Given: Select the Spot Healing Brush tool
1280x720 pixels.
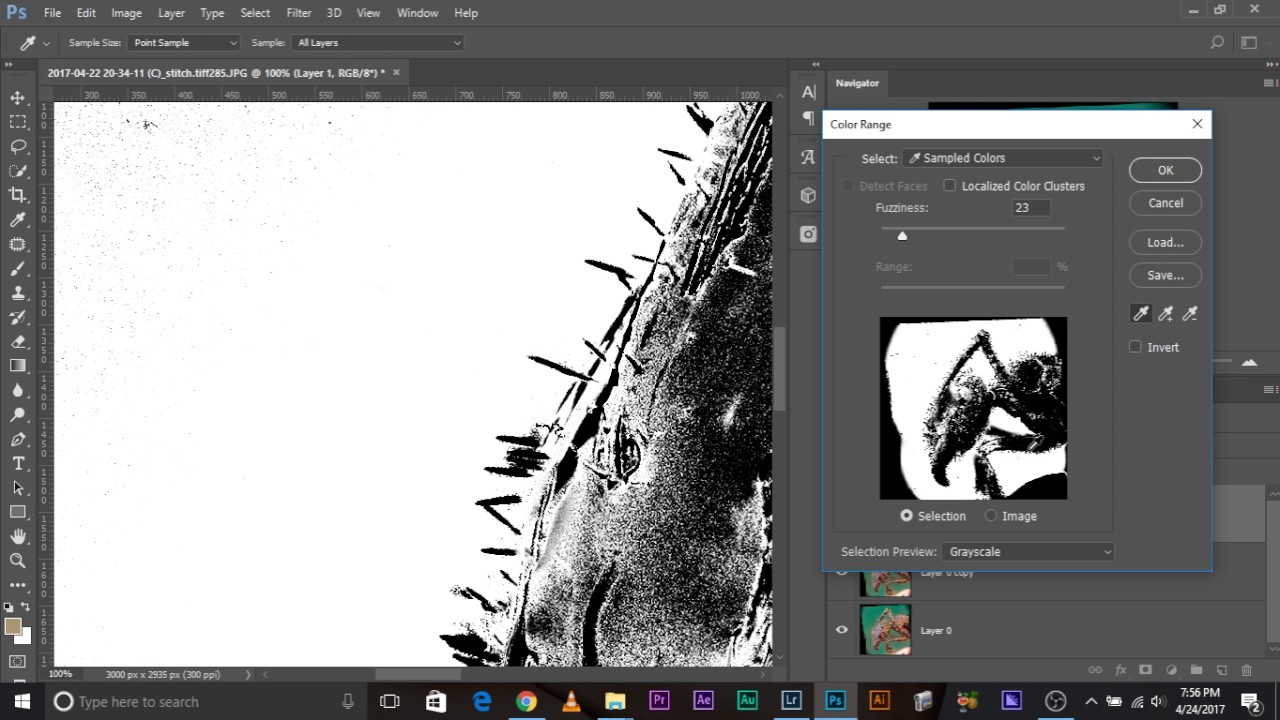Looking at the screenshot, I should tap(18, 244).
